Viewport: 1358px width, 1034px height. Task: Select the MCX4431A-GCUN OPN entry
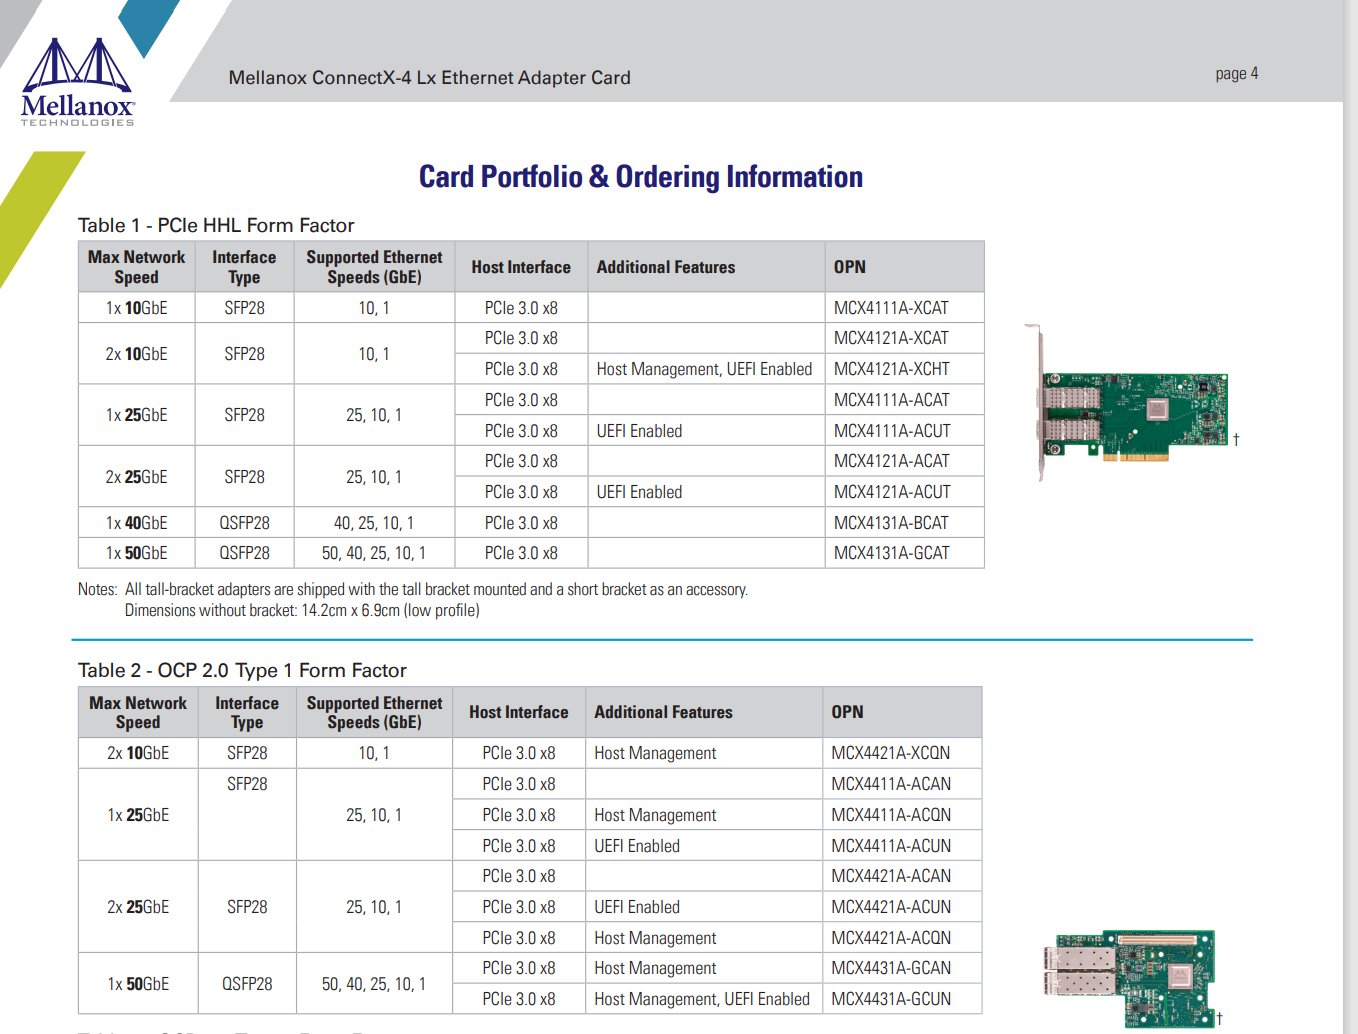[890, 999]
